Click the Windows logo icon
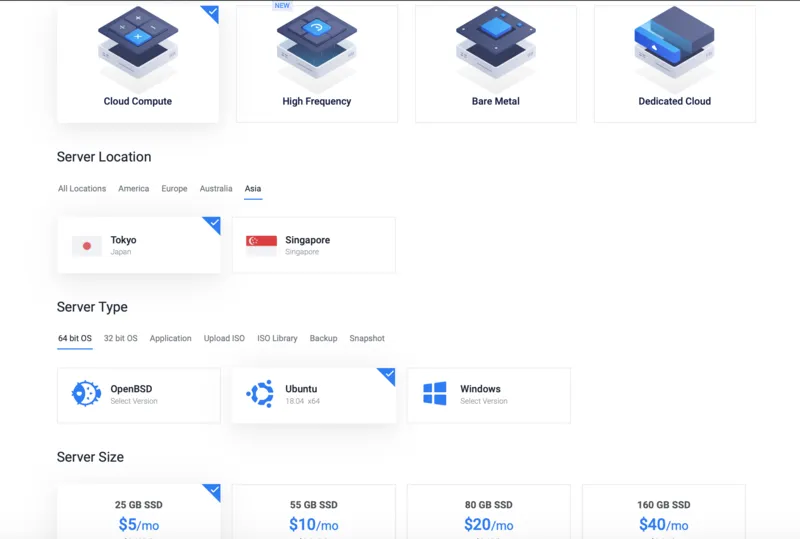The width and height of the screenshot is (800, 539). 435,394
